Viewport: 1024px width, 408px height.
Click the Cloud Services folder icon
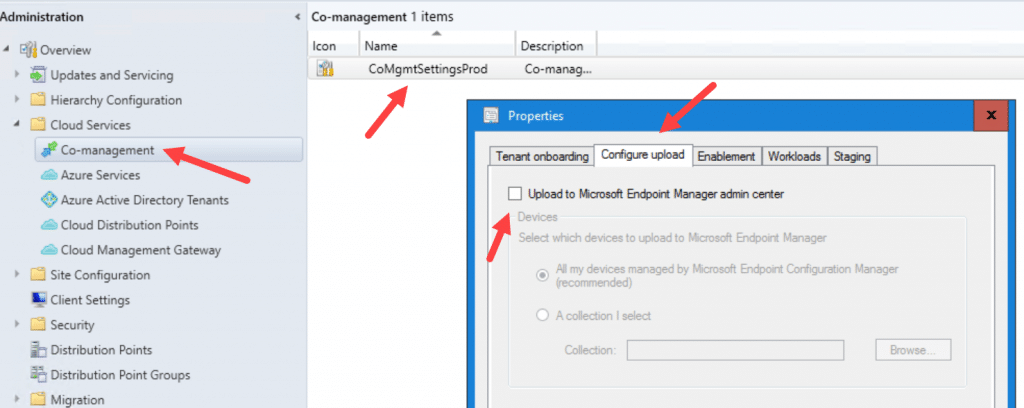click(x=38, y=125)
